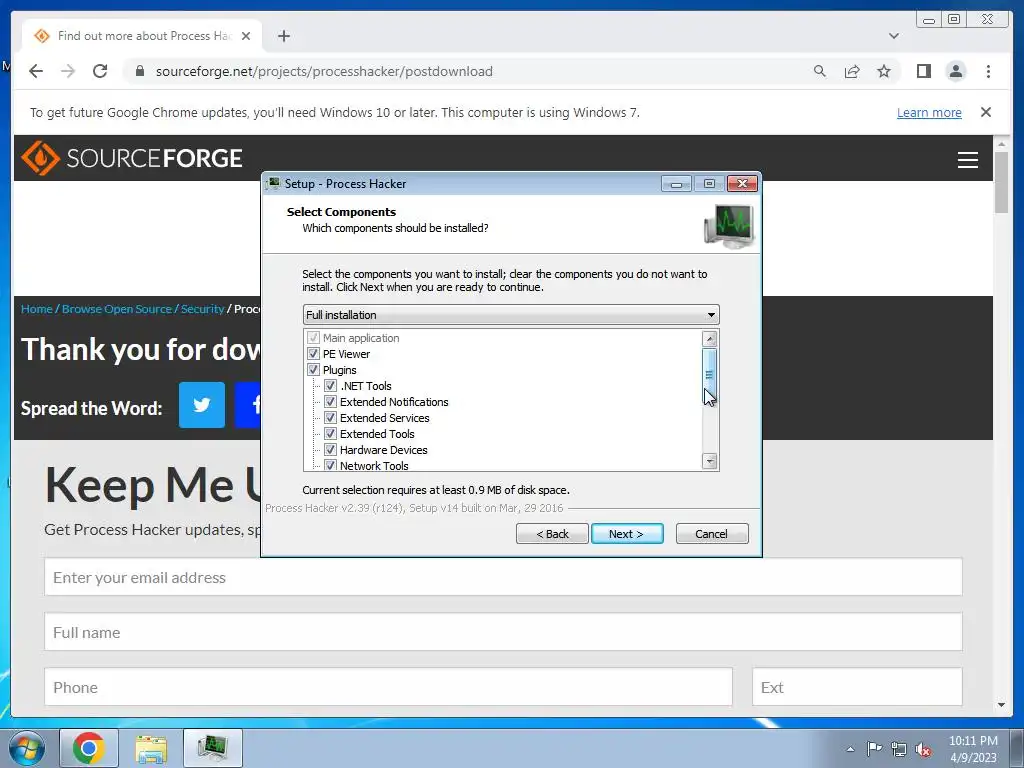1024x768 pixels.
Task: Open Windows Start menu
Action: pos(26,748)
